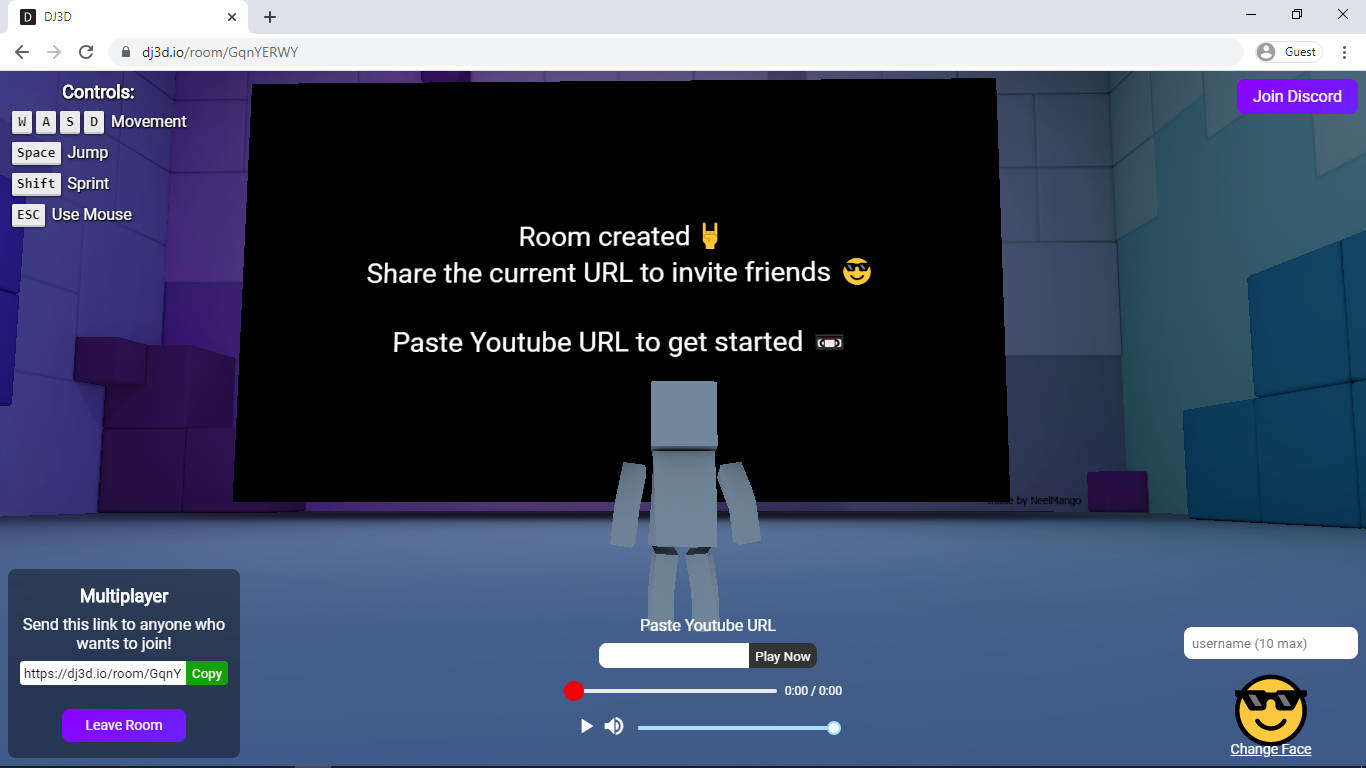Click the Leave Room button

(x=123, y=725)
